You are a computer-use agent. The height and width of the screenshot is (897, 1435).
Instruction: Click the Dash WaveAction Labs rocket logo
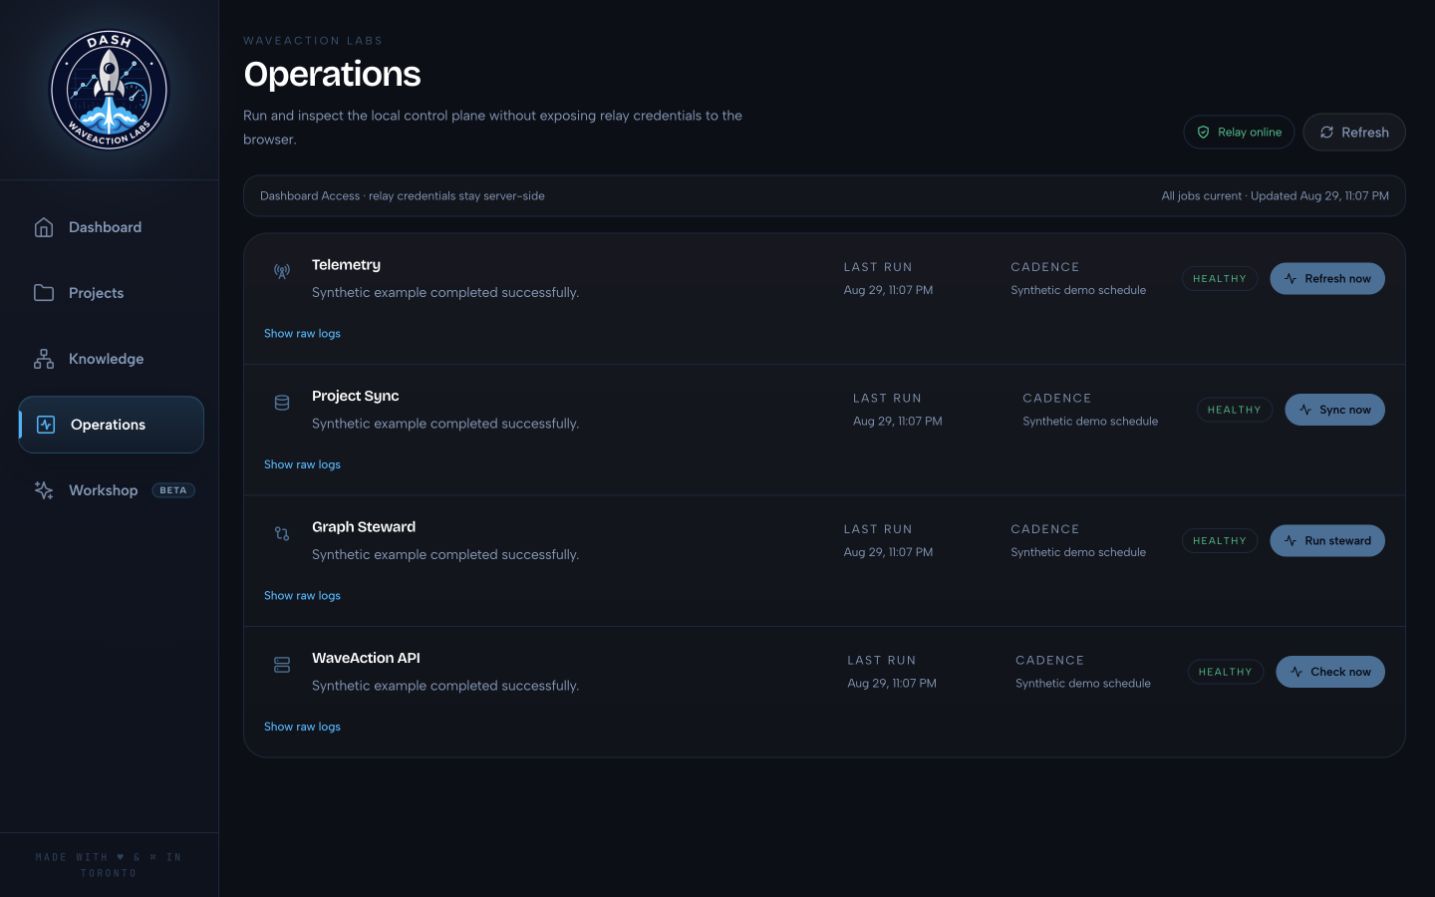pyautogui.click(x=110, y=90)
